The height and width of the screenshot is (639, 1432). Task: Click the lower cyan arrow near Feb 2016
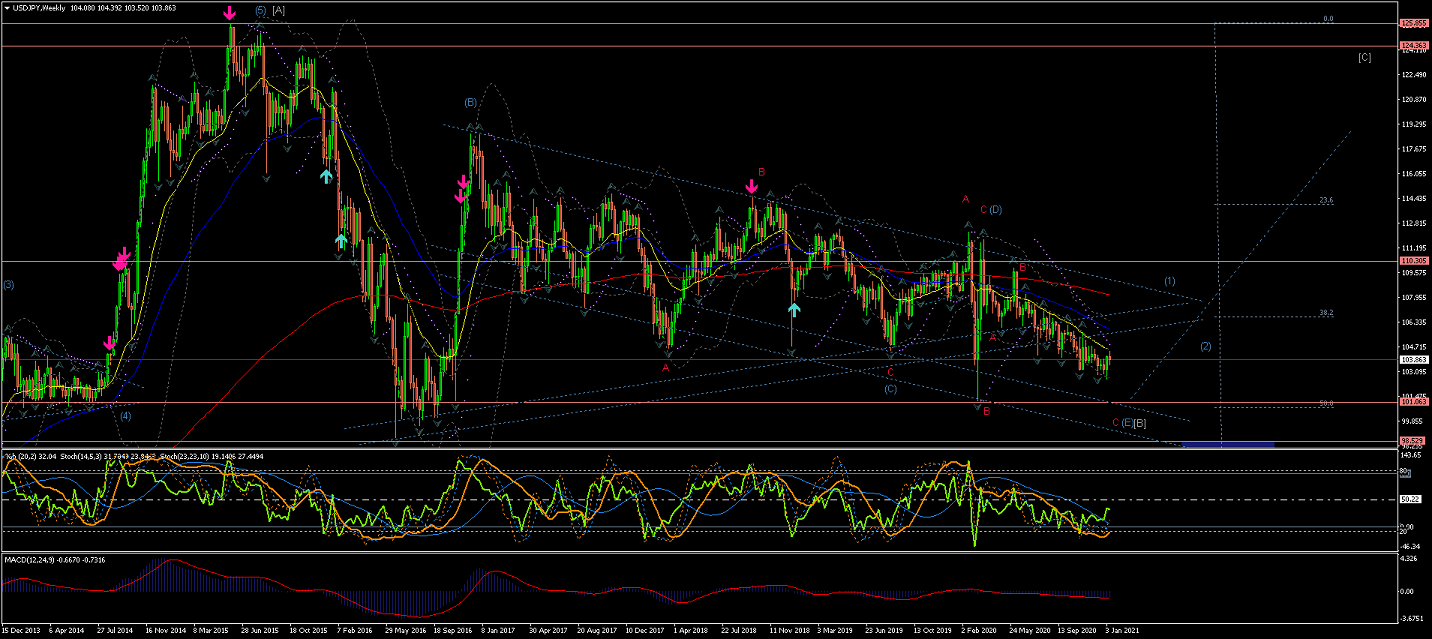click(x=341, y=240)
